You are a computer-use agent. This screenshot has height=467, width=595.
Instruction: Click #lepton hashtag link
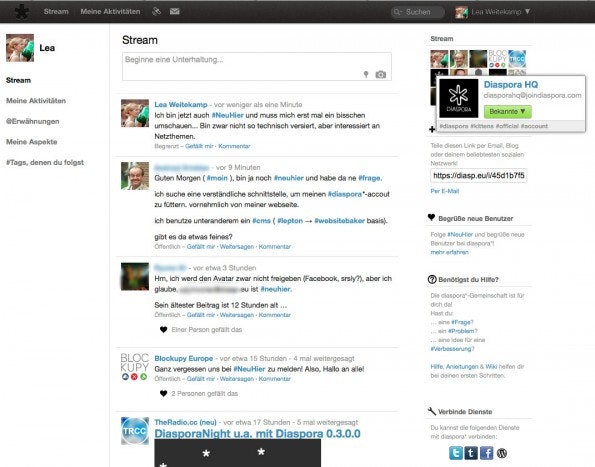(x=290, y=221)
